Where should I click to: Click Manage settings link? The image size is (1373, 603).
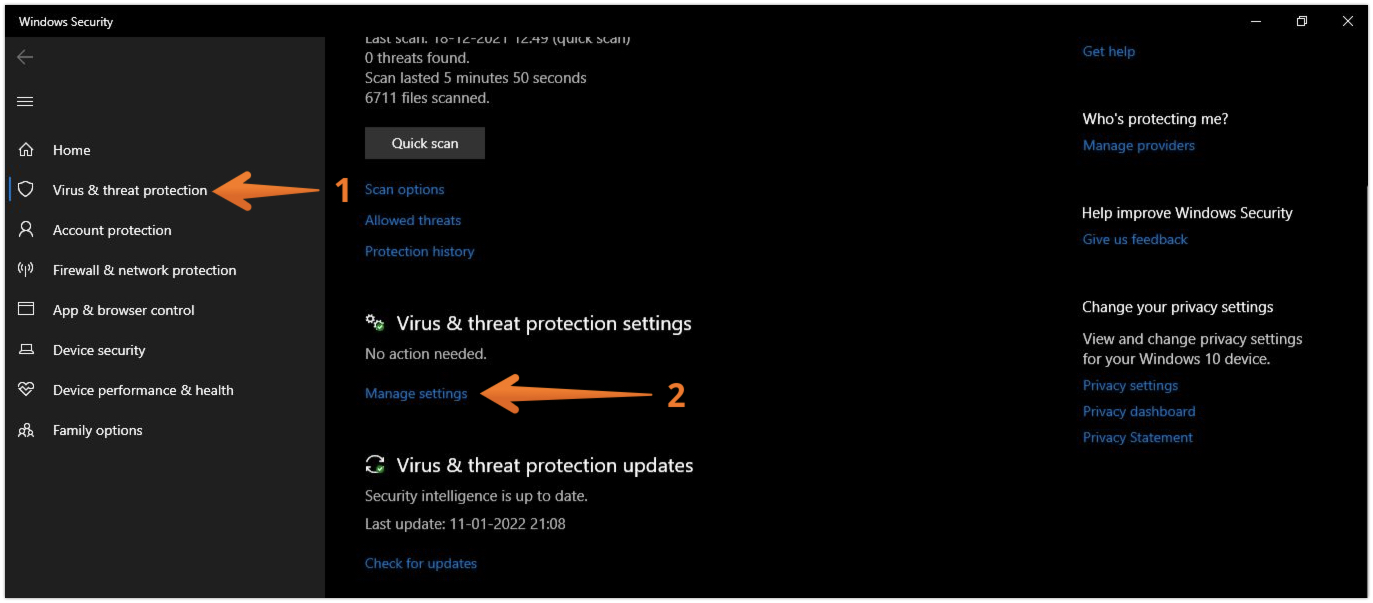[x=416, y=393]
